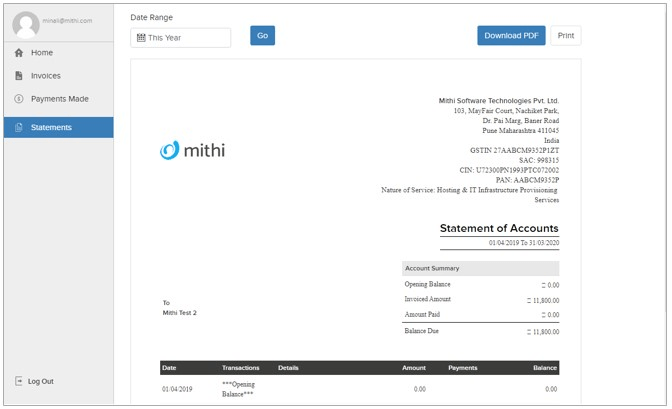672x409 pixels.
Task: Click the Print button
Action: click(566, 36)
